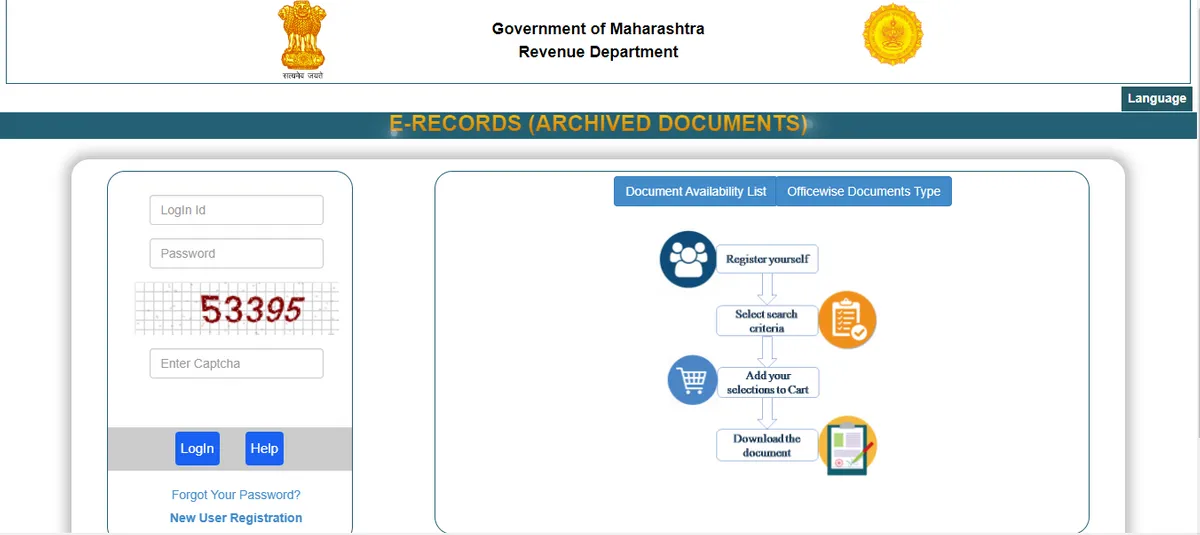This screenshot has height=535, width=1200.
Task: Go to New User Registration
Action: 236,518
